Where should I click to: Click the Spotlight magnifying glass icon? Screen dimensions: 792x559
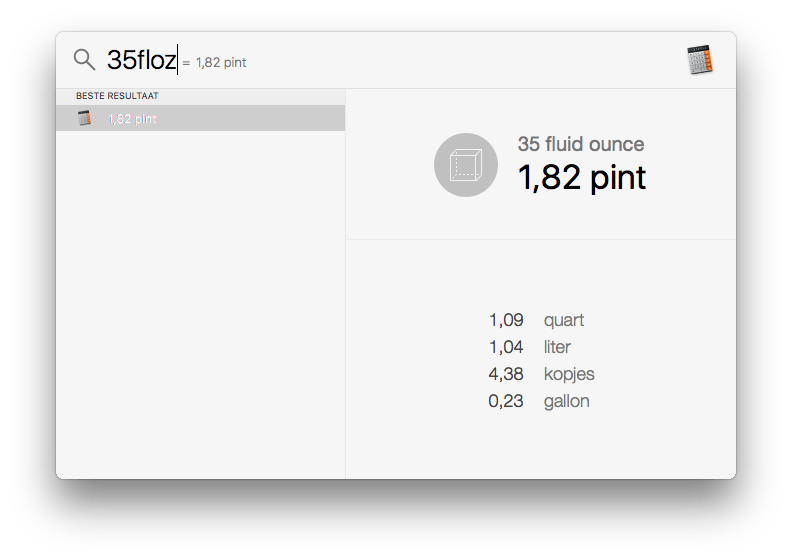coord(84,60)
